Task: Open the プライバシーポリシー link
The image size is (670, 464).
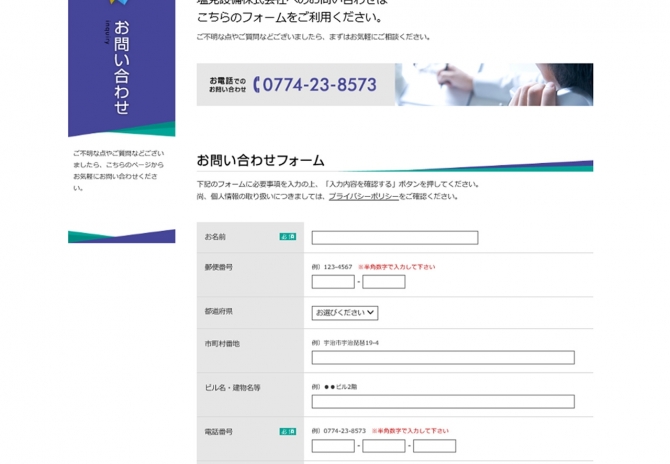Action: click(x=363, y=197)
